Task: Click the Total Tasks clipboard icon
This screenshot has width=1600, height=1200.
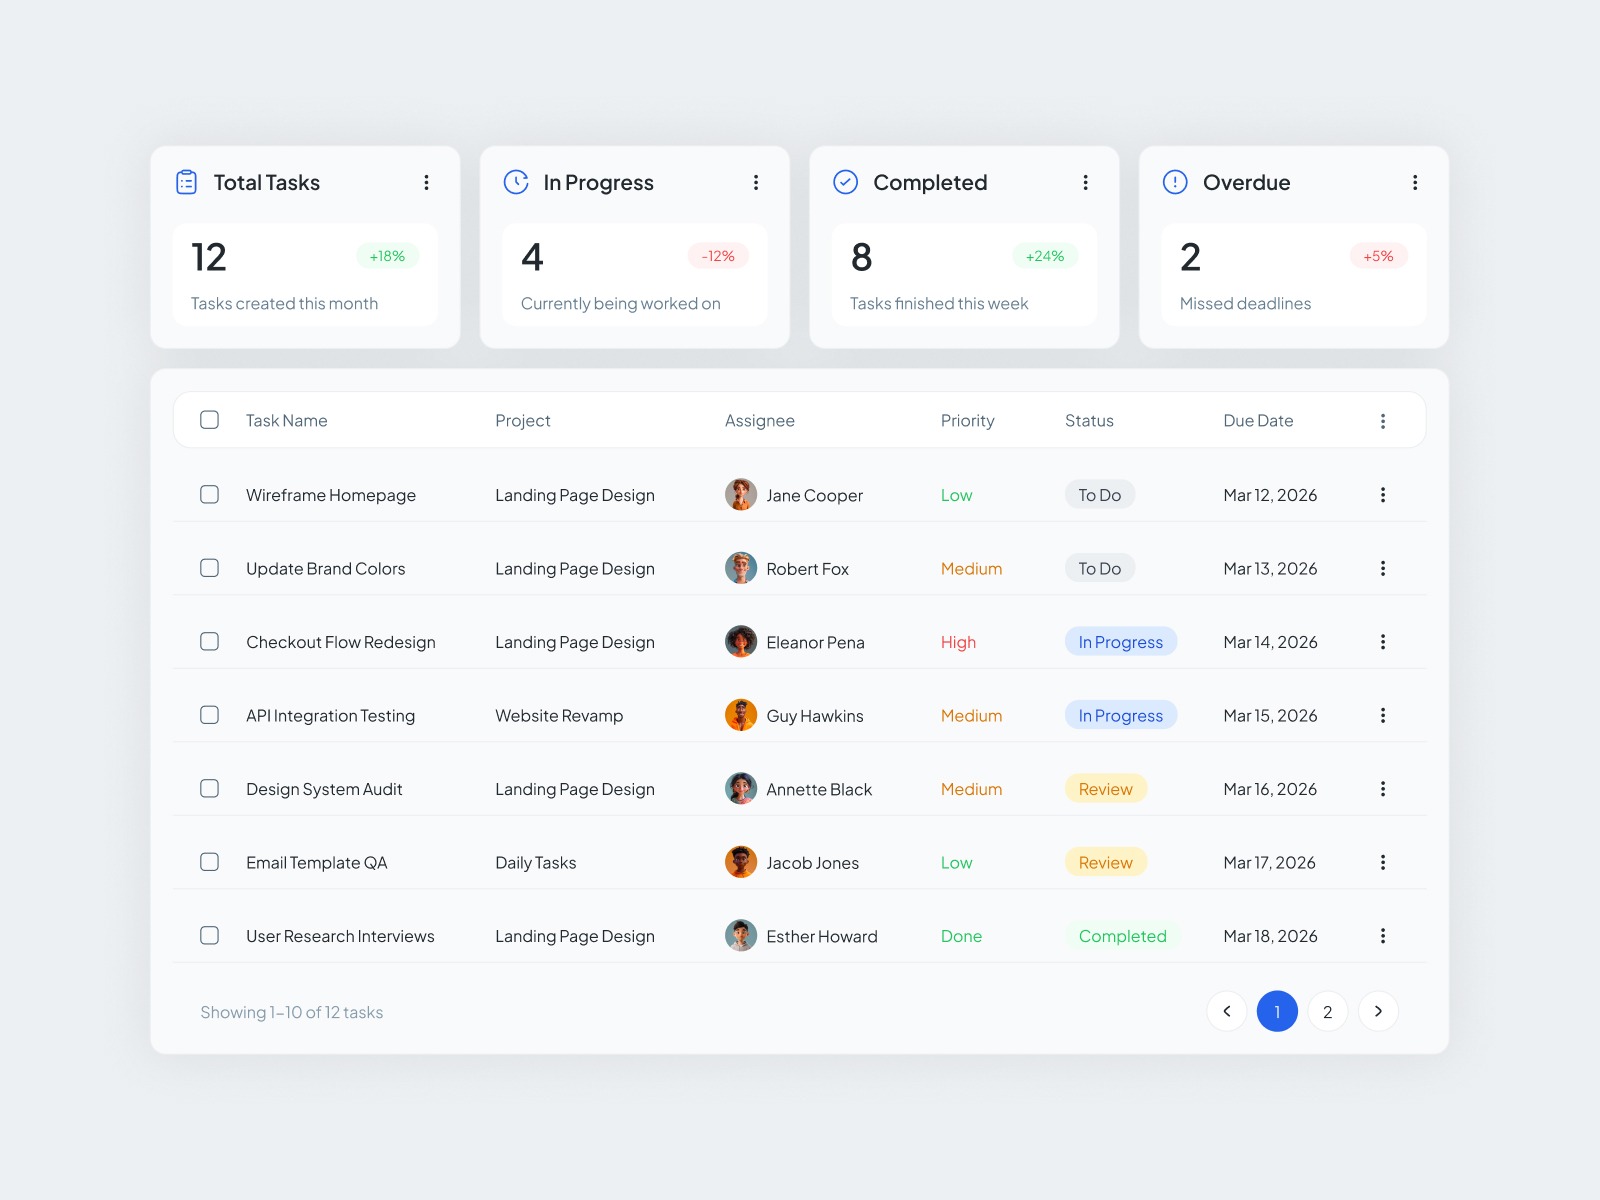Action: coord(187,182)
